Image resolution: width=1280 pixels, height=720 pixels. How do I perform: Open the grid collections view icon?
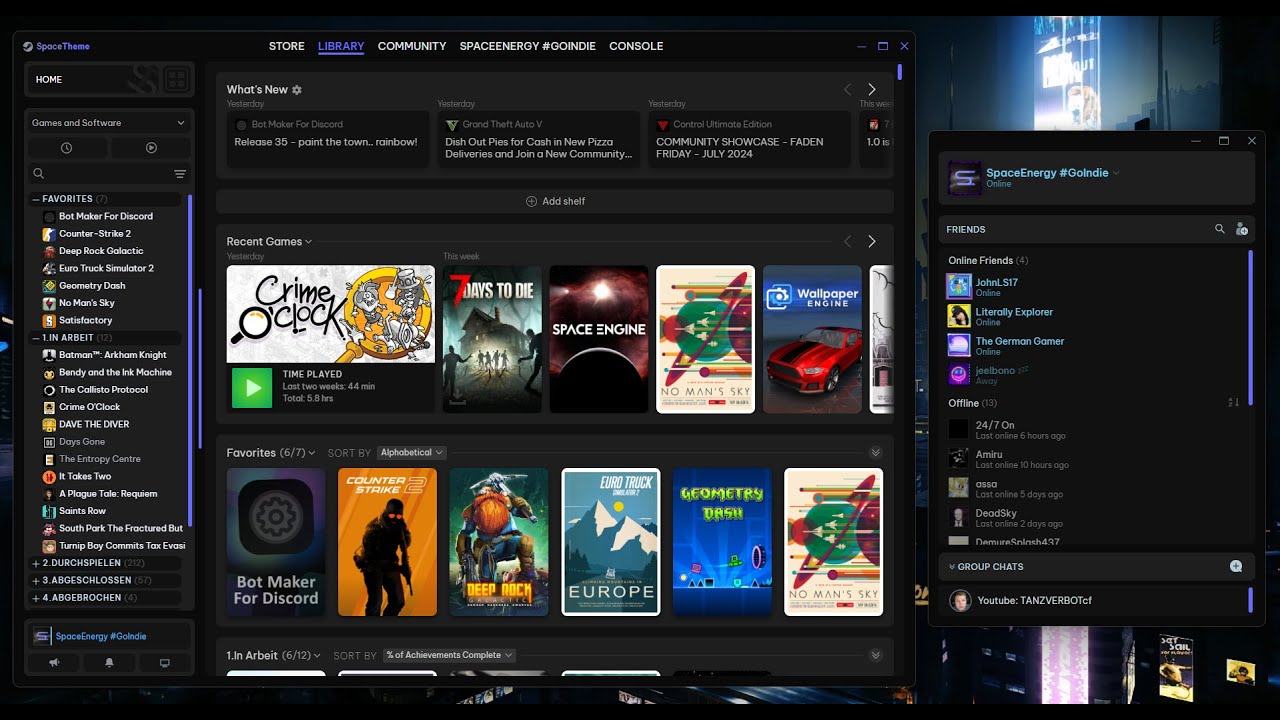coord(176,79)
